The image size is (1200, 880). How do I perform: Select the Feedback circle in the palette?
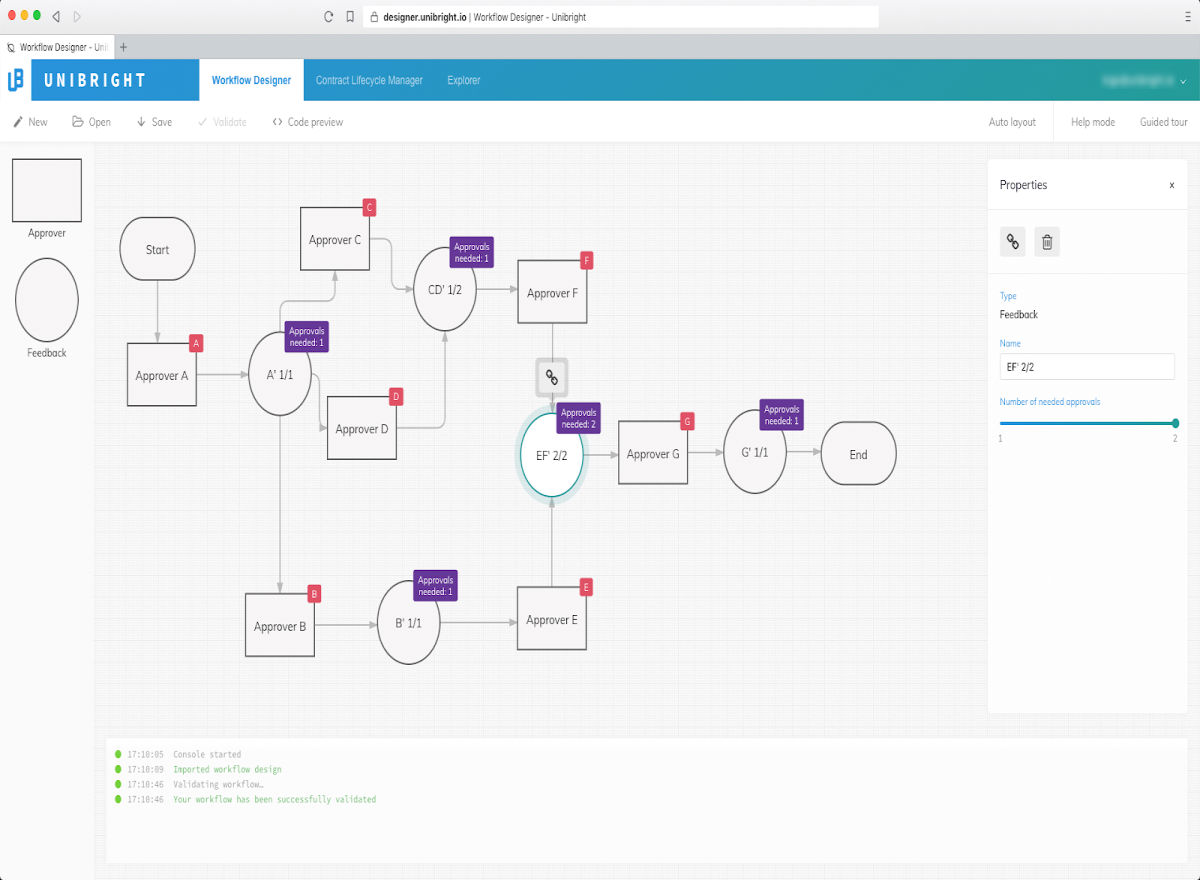(x=47, y=299)
